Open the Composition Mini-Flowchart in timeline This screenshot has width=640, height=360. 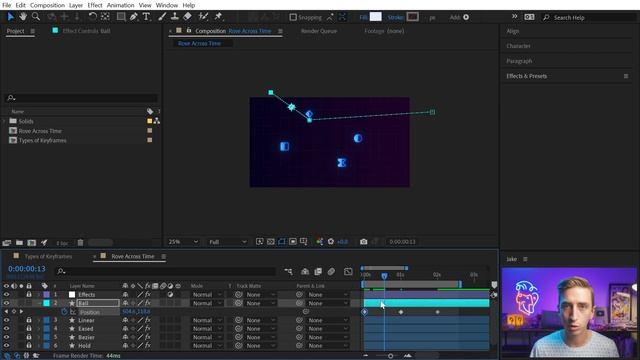tap(289, 271)
